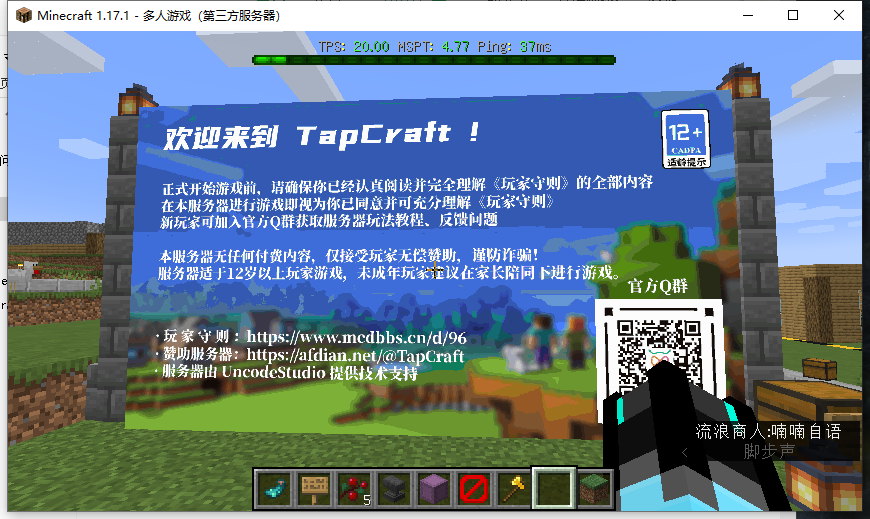Select the diamond horse armor hotbar slot
Image resolution: width=870 pixels, height=519 pixels.
[271, 488]
